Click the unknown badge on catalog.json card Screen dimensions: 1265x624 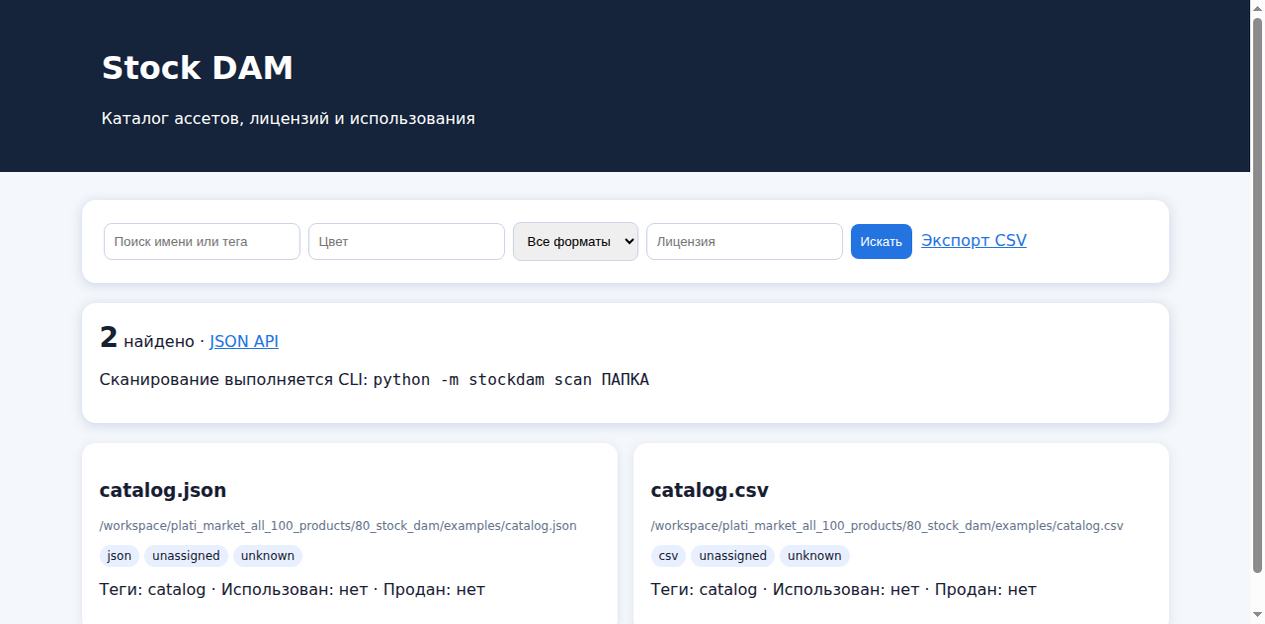click(x=268, y=556)
